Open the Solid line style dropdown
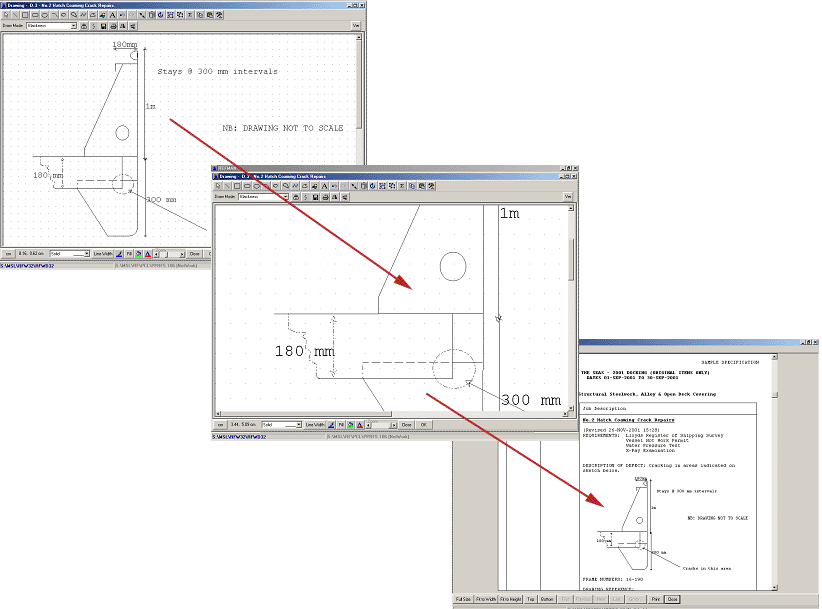This screenshot has width=822, height=609. pyautogui.click(x=86, y=254)
